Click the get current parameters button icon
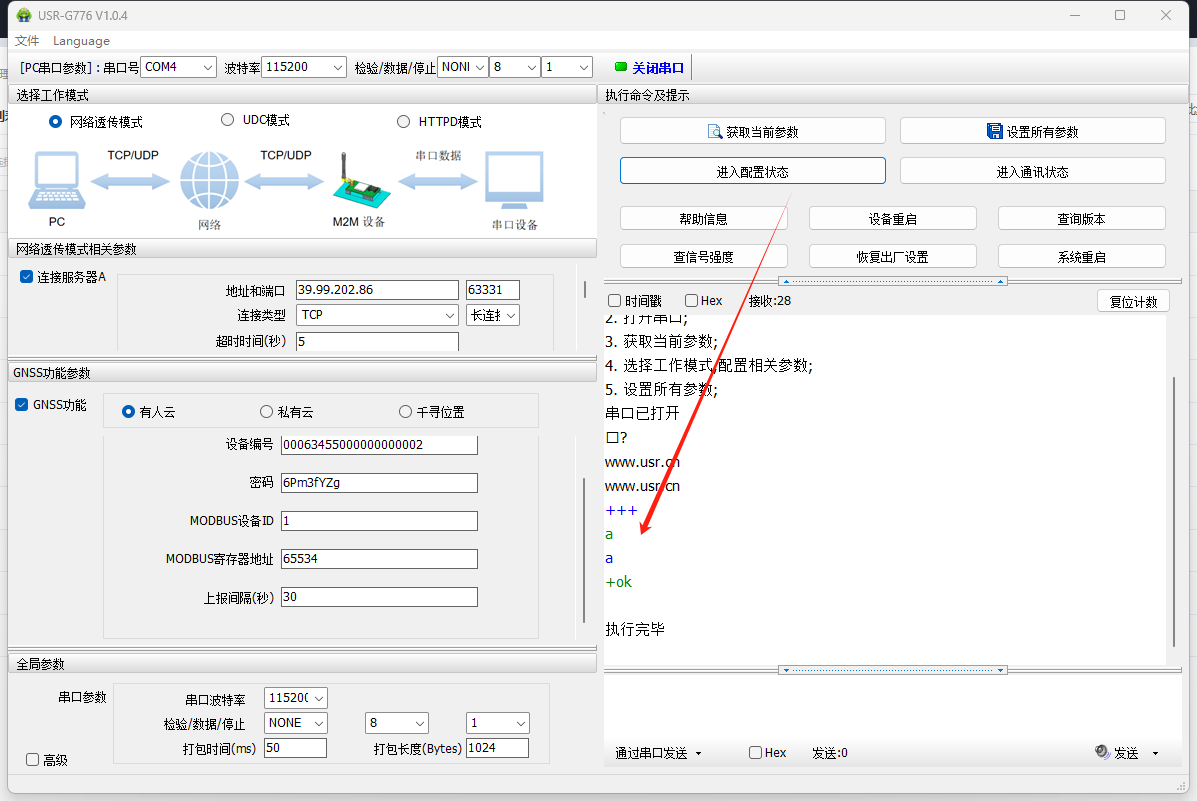This screenshot has width=1197, height=801. click(x=714, y=131)
